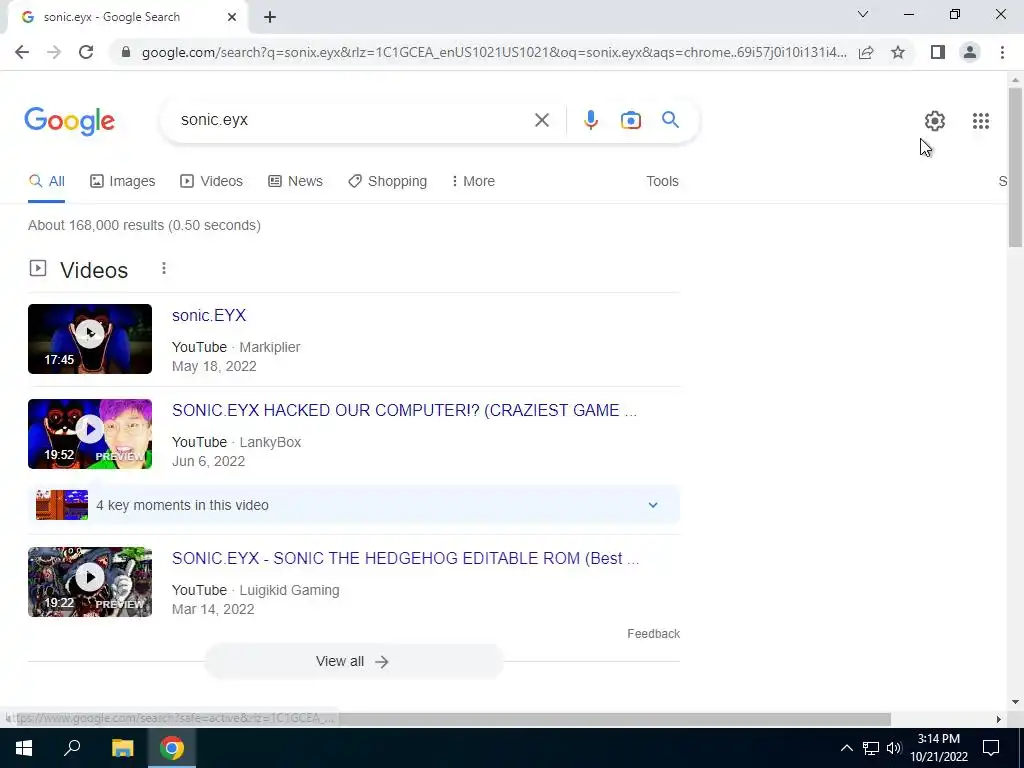Open Google quick settings gear
This screenshot has width=1024, height=768.
tap(935, 121)
